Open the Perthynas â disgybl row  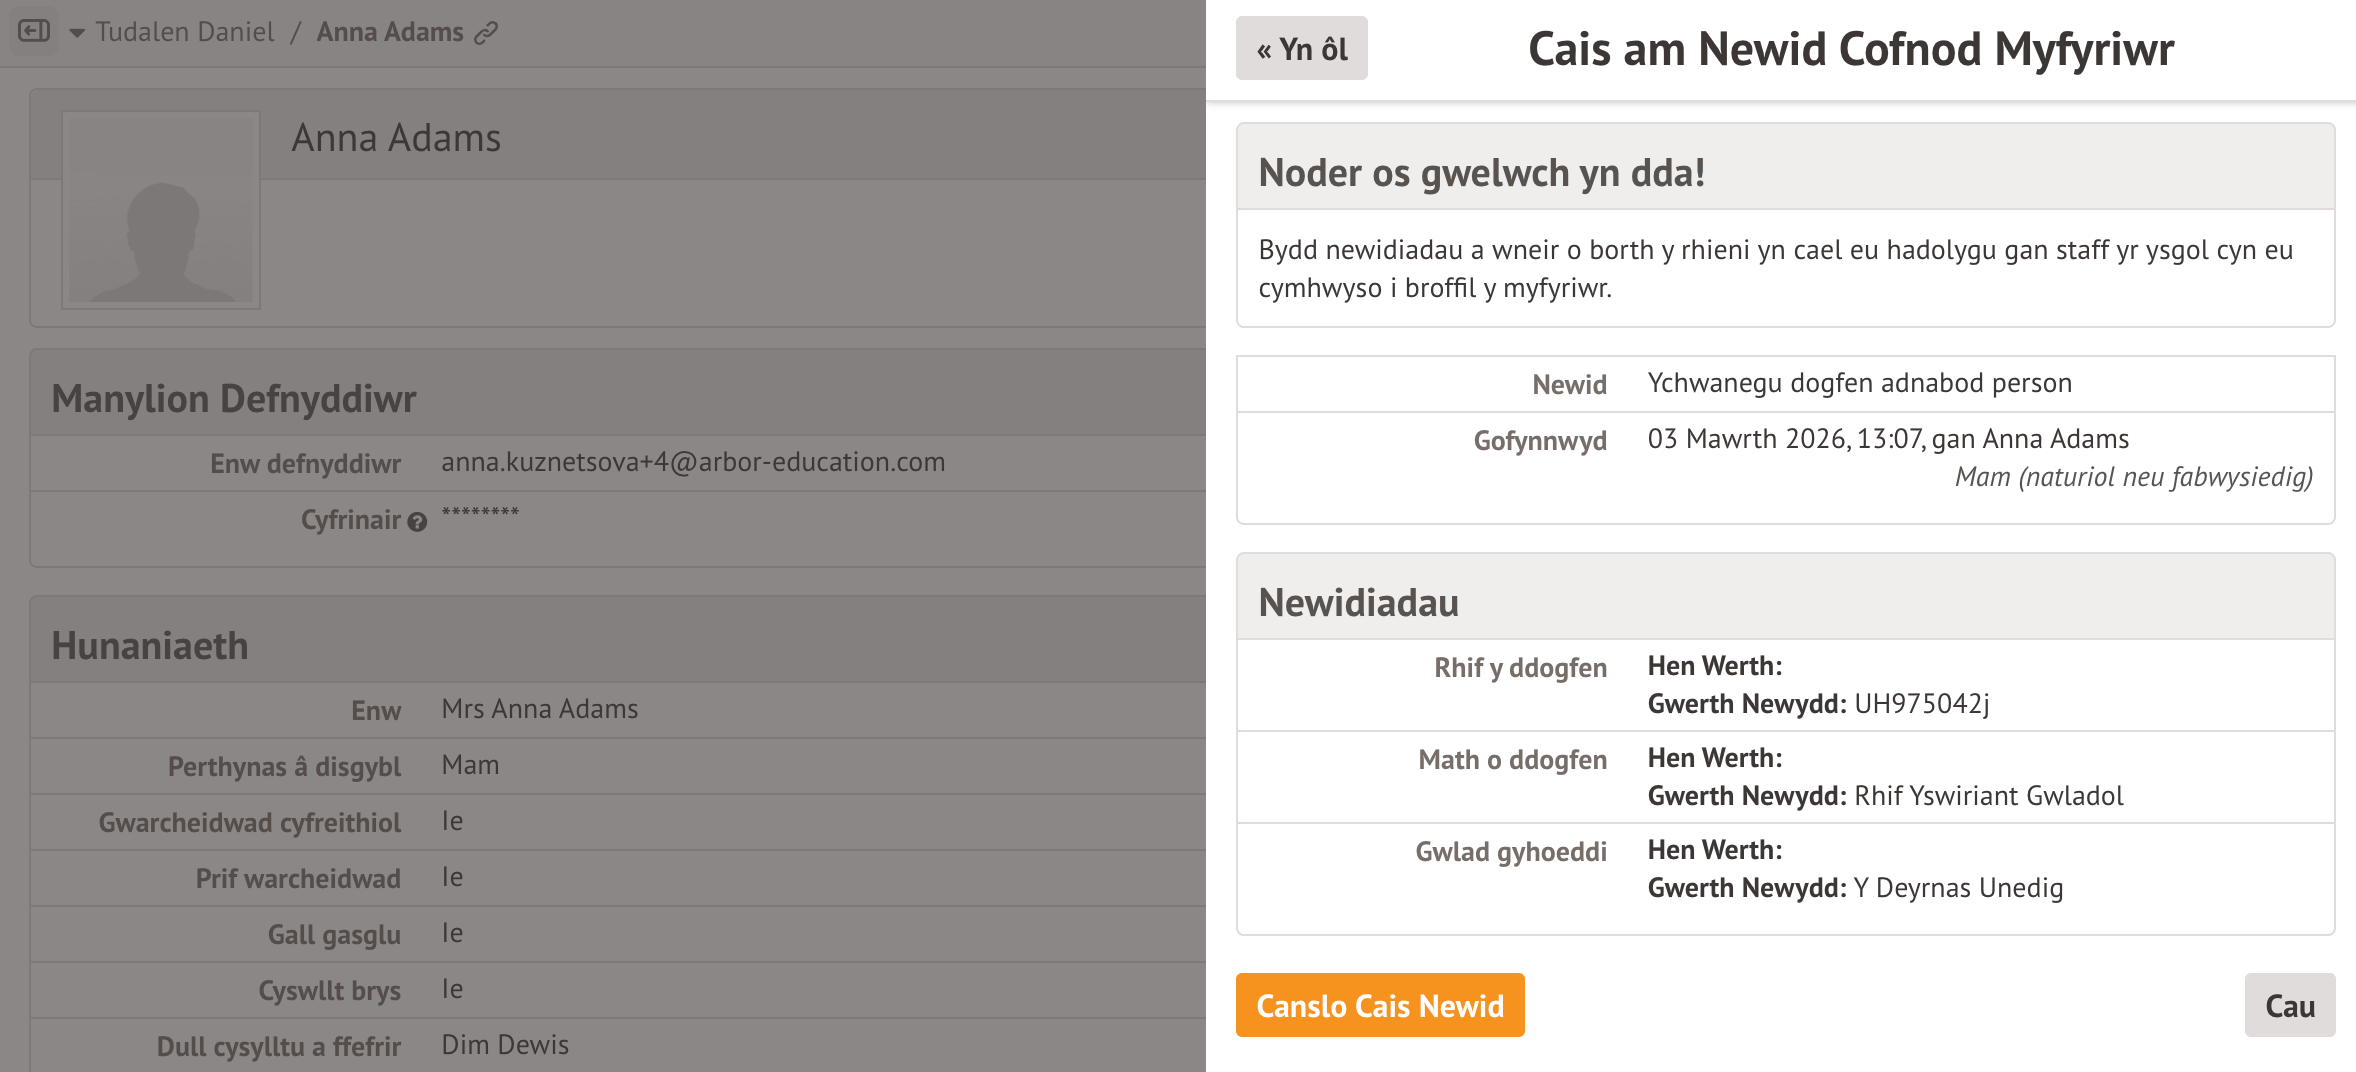(x=616, y=766)
